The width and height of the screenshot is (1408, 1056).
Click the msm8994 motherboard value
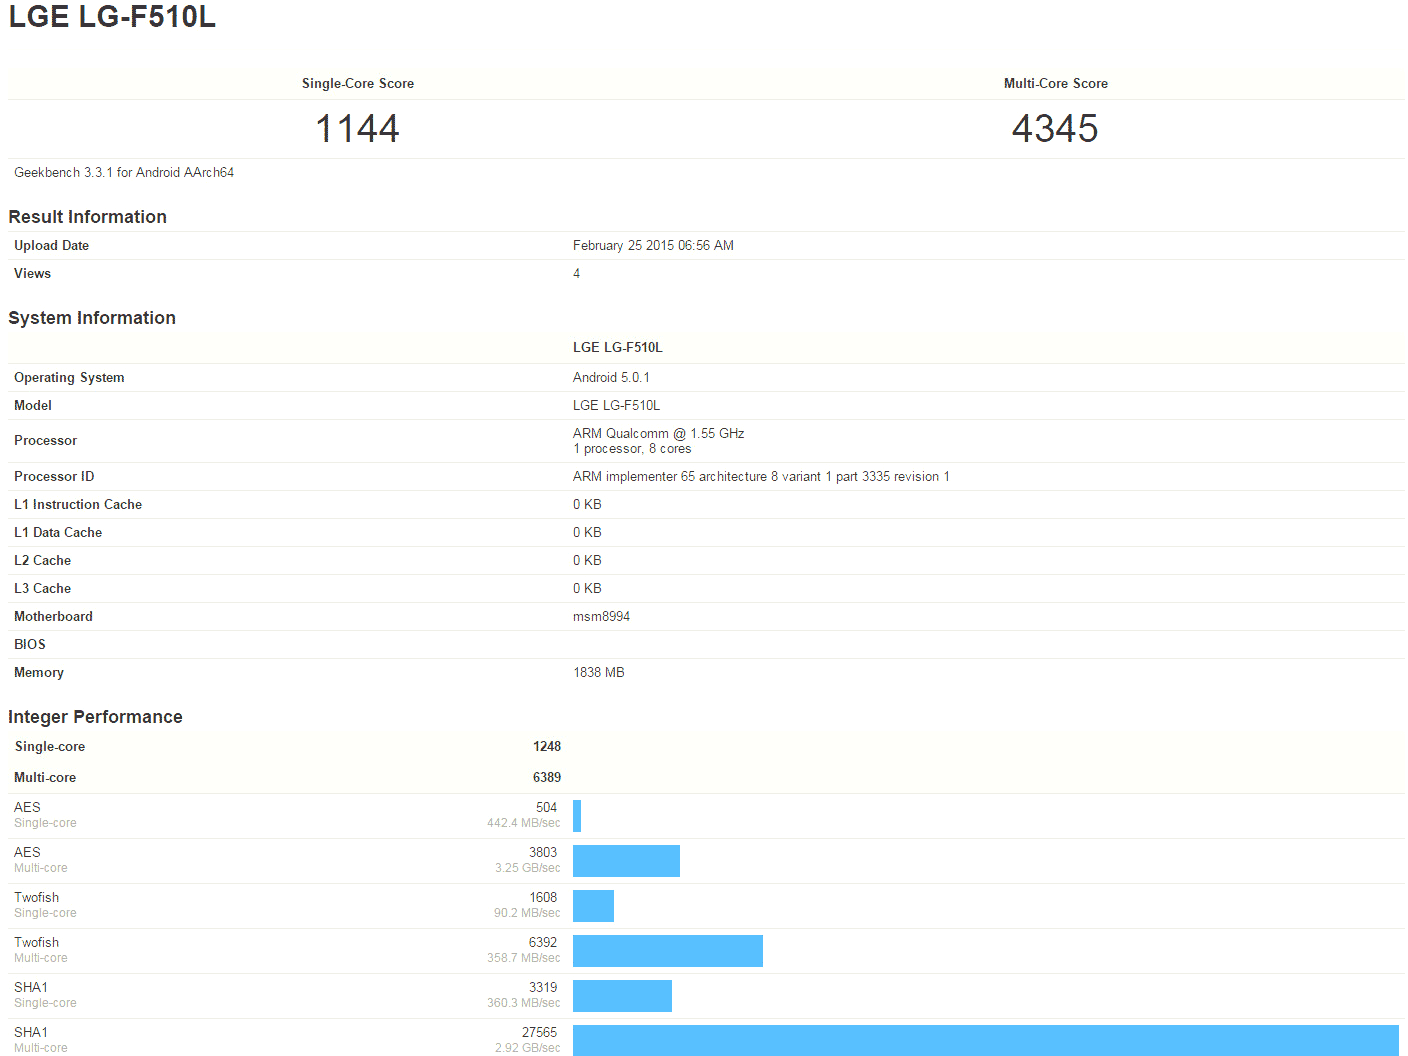point(601,616)
